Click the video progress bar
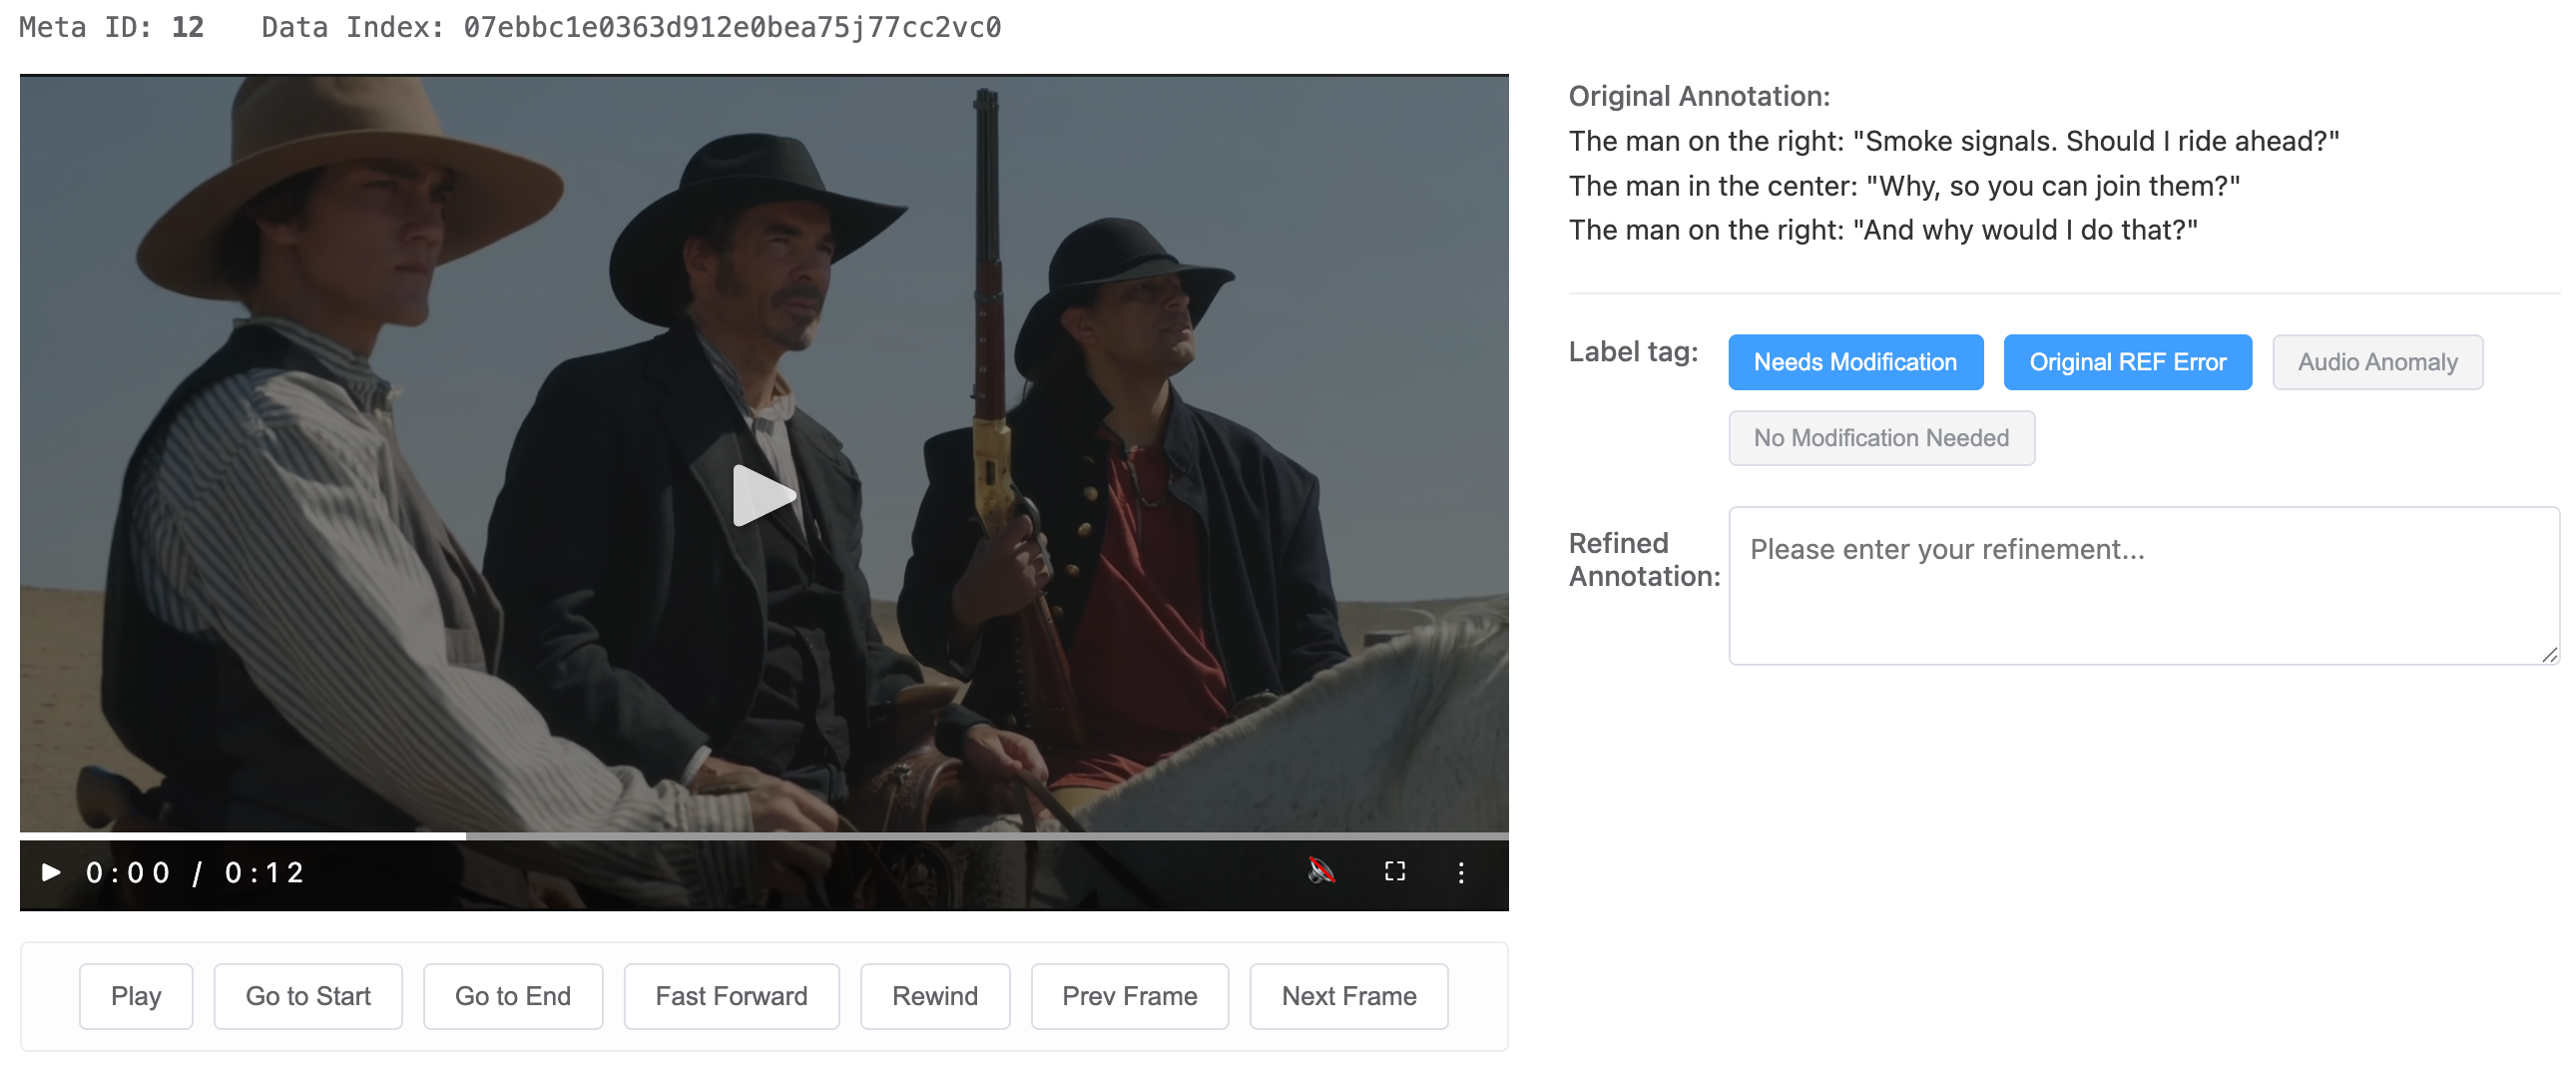 [763, 835]
